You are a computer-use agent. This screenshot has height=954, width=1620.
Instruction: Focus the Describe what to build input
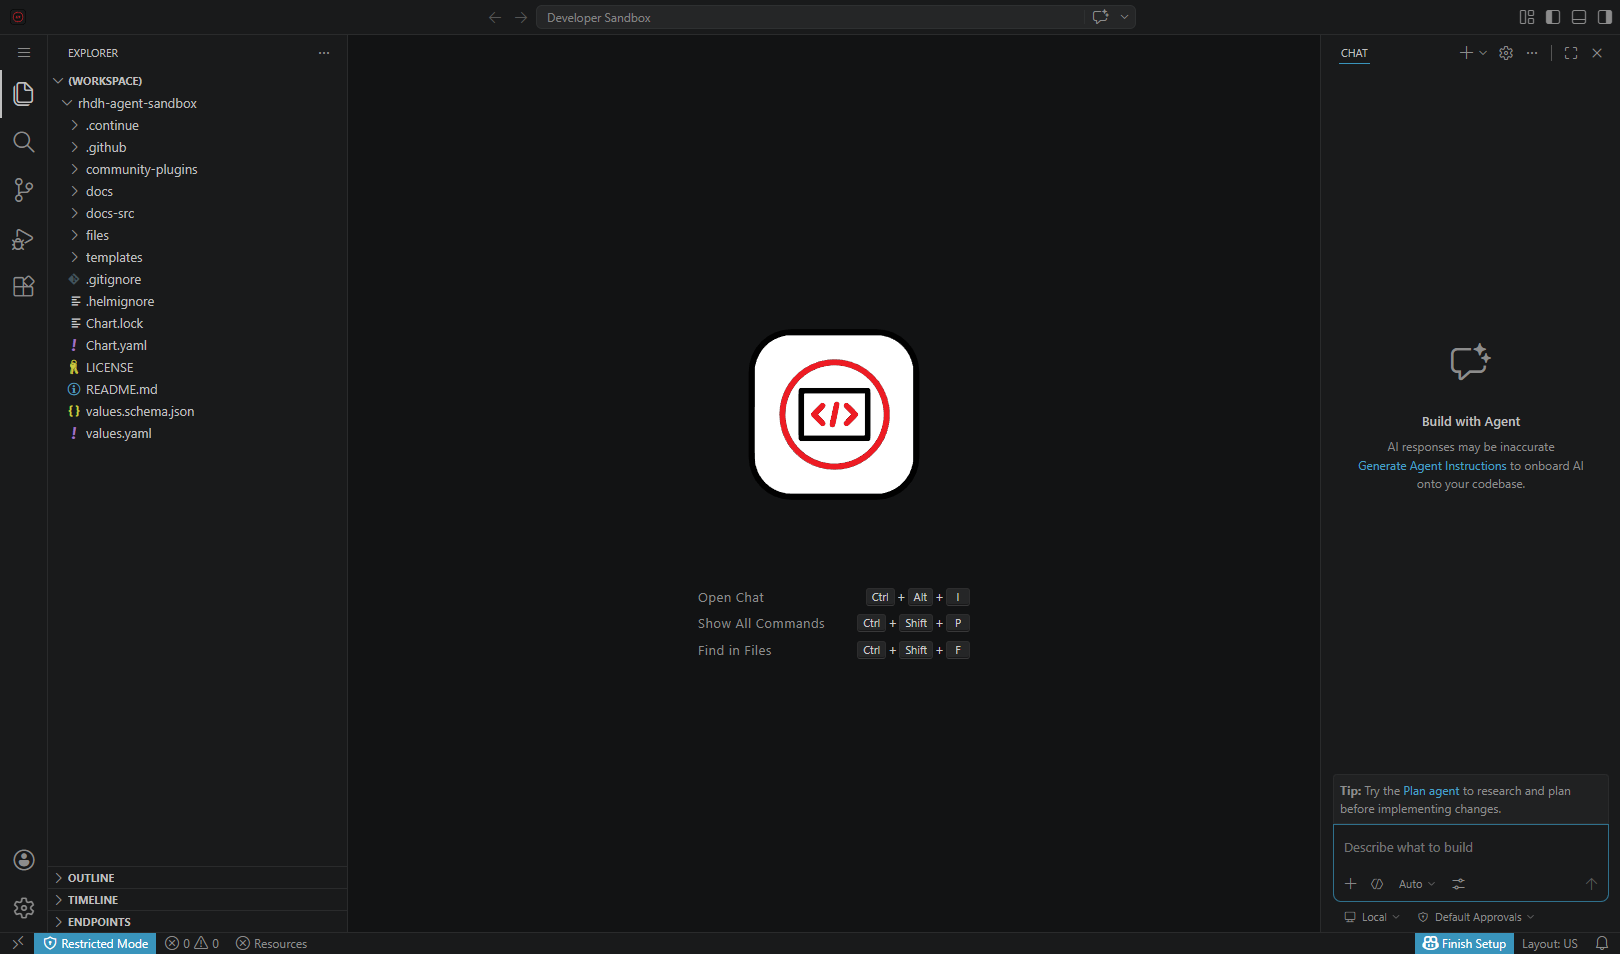tap(1470, 848)
